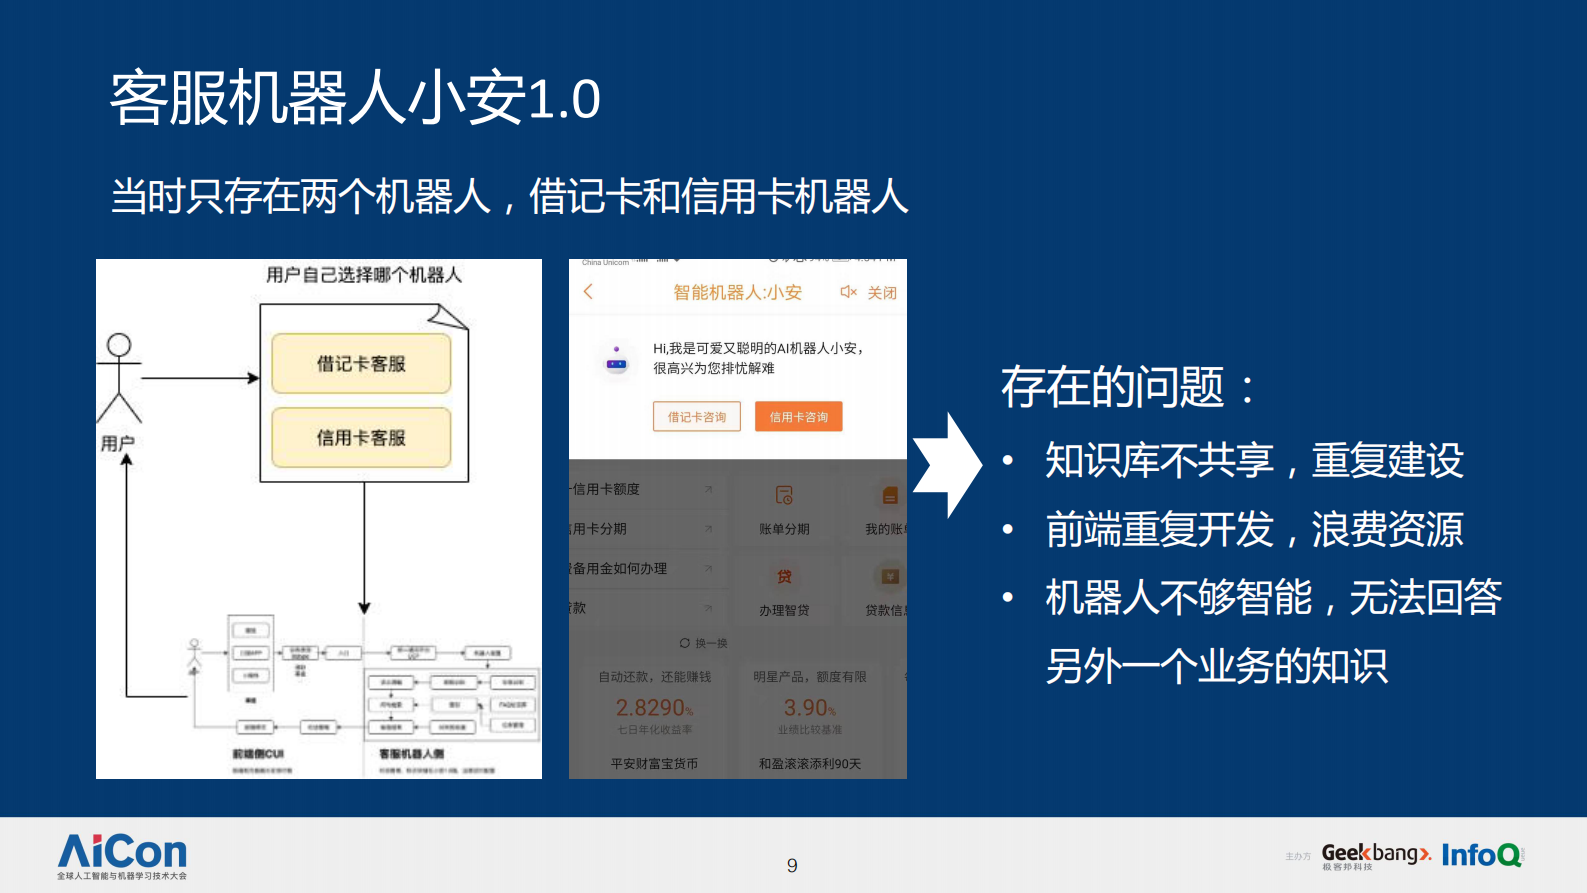Image resolution: width=1587 pixels, height=893 pixels.
Task: Click the arrow icon on the 备用金如何办理 row
Action: (x=708, y=568)
